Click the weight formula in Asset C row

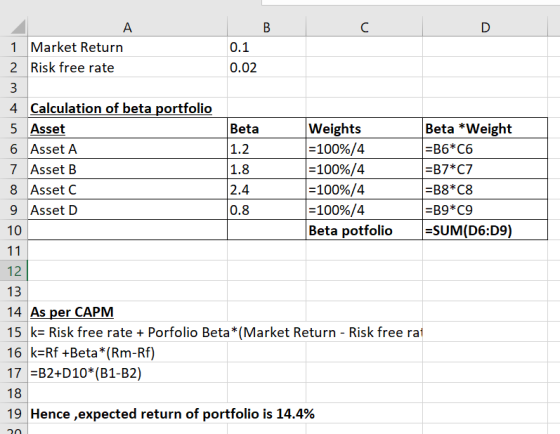[364, 190]
